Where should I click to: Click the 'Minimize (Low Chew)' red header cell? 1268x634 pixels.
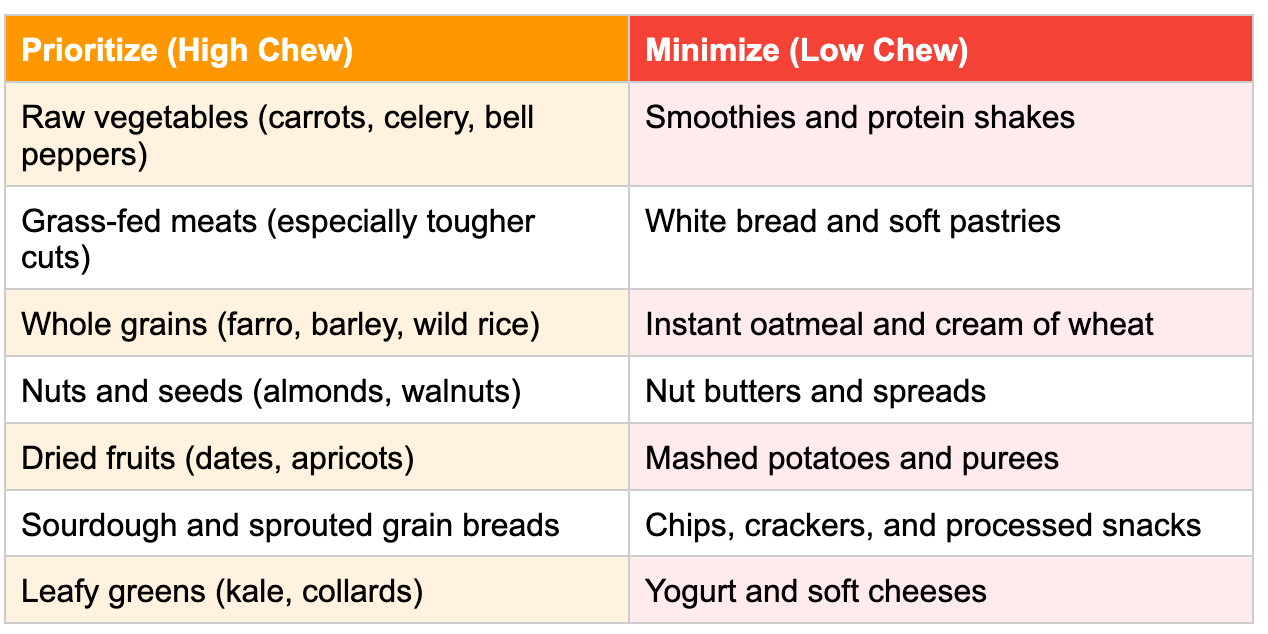click(940, 50)
